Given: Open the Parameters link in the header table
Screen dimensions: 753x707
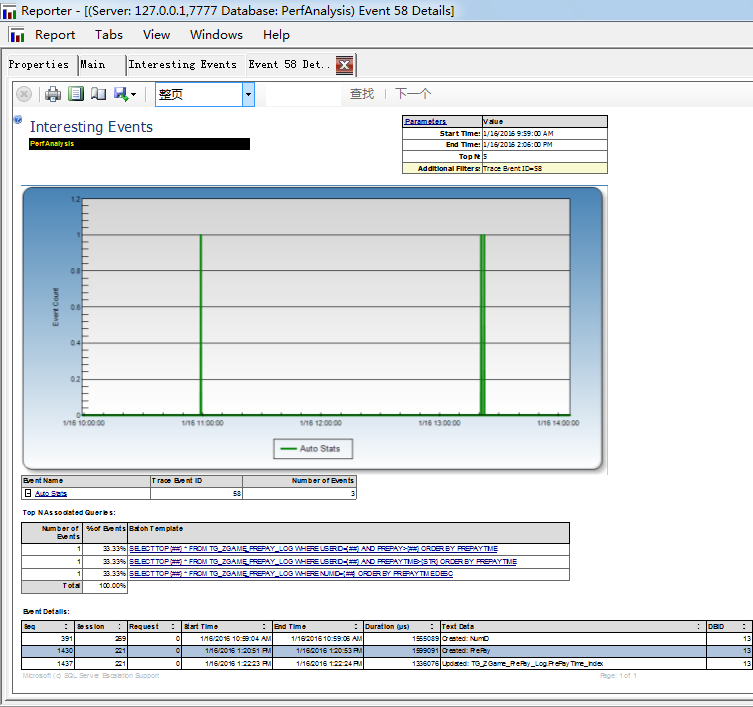Looking at the screenshot, I should pyautogui.click(x=425, y=122).
